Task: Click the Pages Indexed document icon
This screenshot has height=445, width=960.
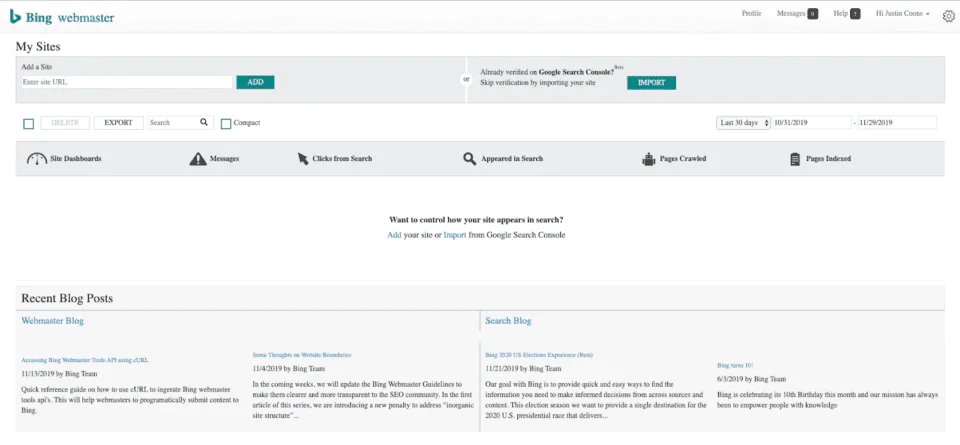Action: (795, 159)
